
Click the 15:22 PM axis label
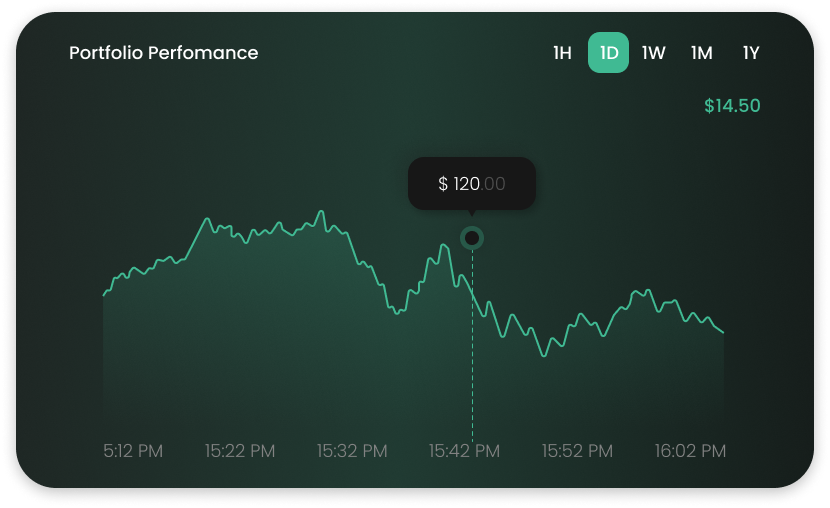point(240,451)
